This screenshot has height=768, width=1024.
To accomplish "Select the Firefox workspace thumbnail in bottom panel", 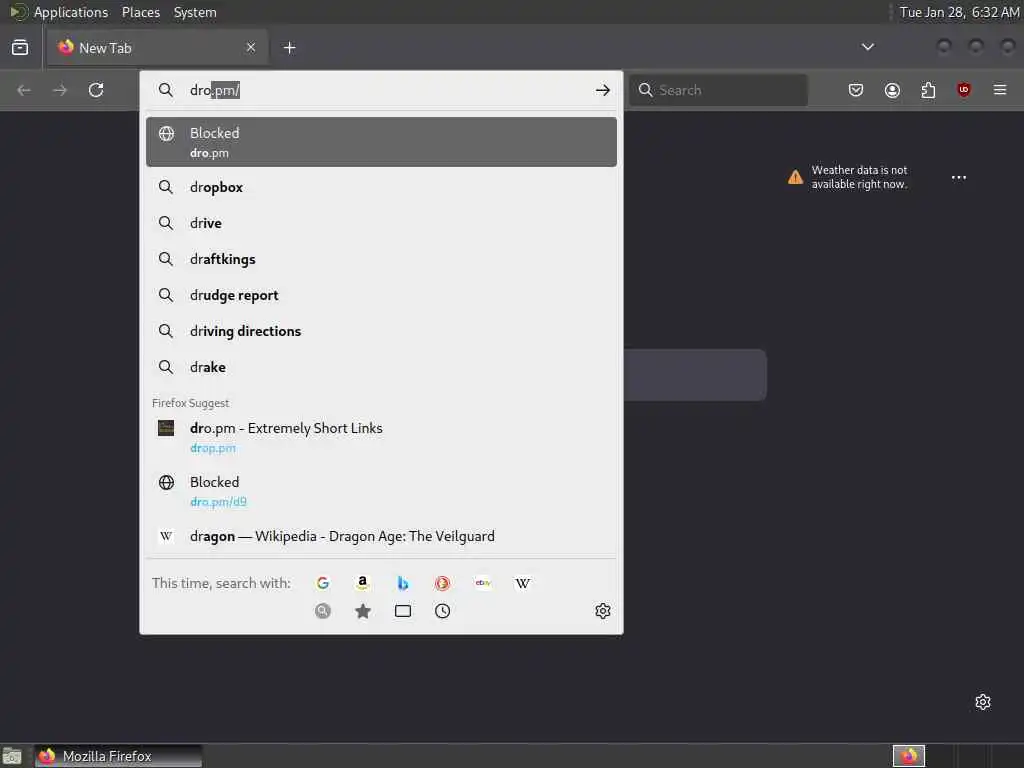I will point(909,756).
